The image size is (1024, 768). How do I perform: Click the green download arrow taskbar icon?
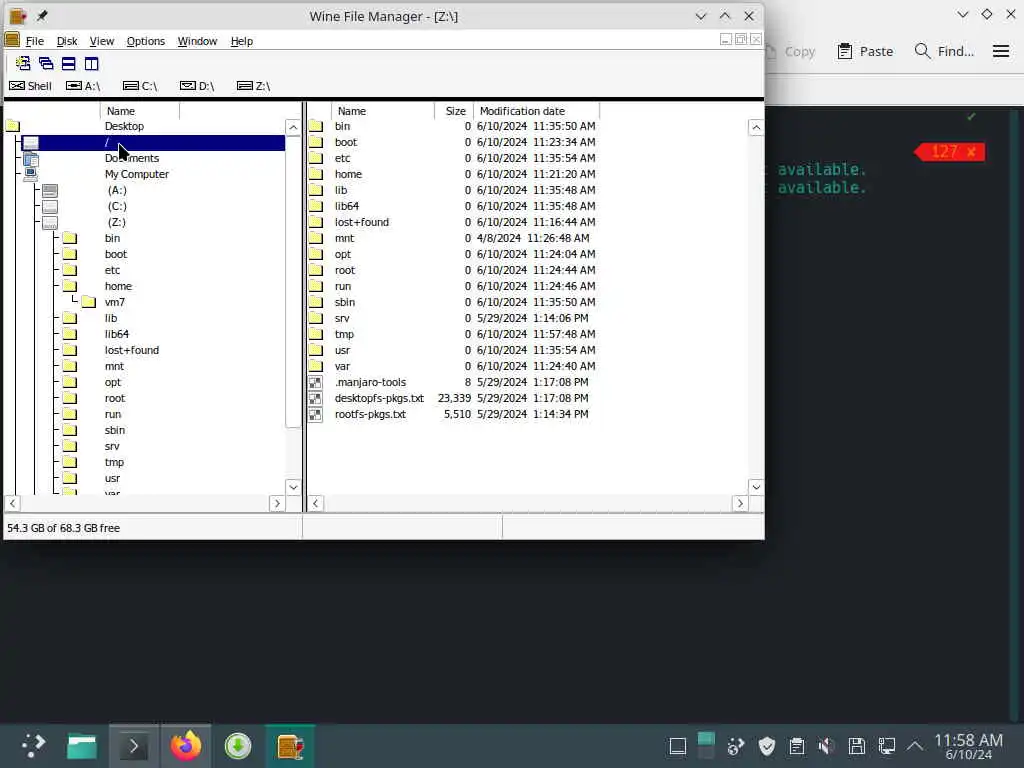238,746
